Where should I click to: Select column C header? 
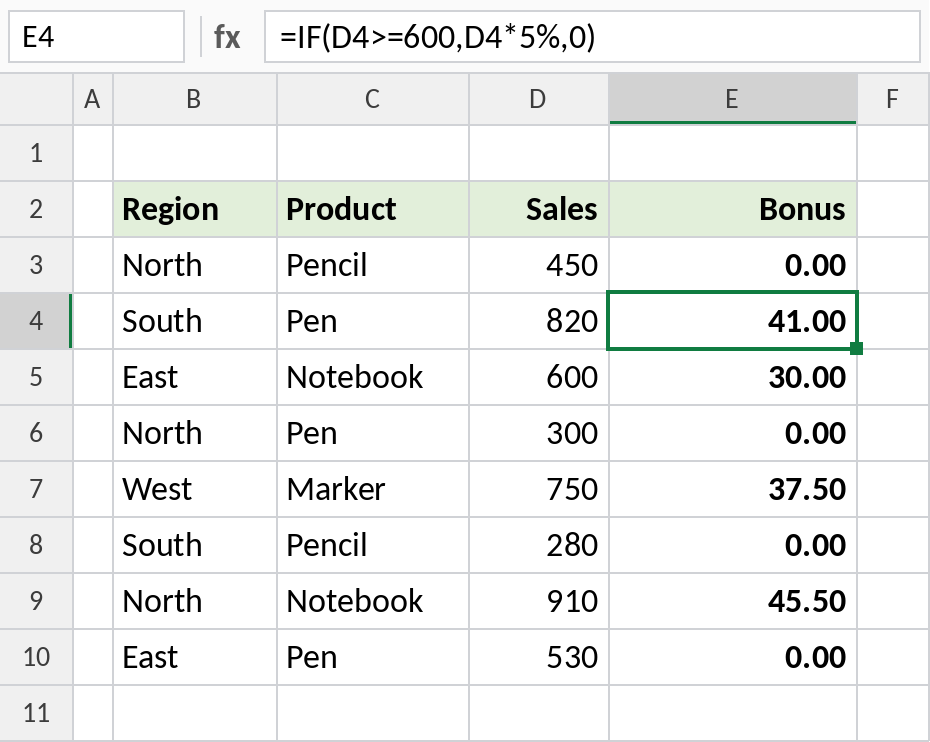(x=372, y=99)
